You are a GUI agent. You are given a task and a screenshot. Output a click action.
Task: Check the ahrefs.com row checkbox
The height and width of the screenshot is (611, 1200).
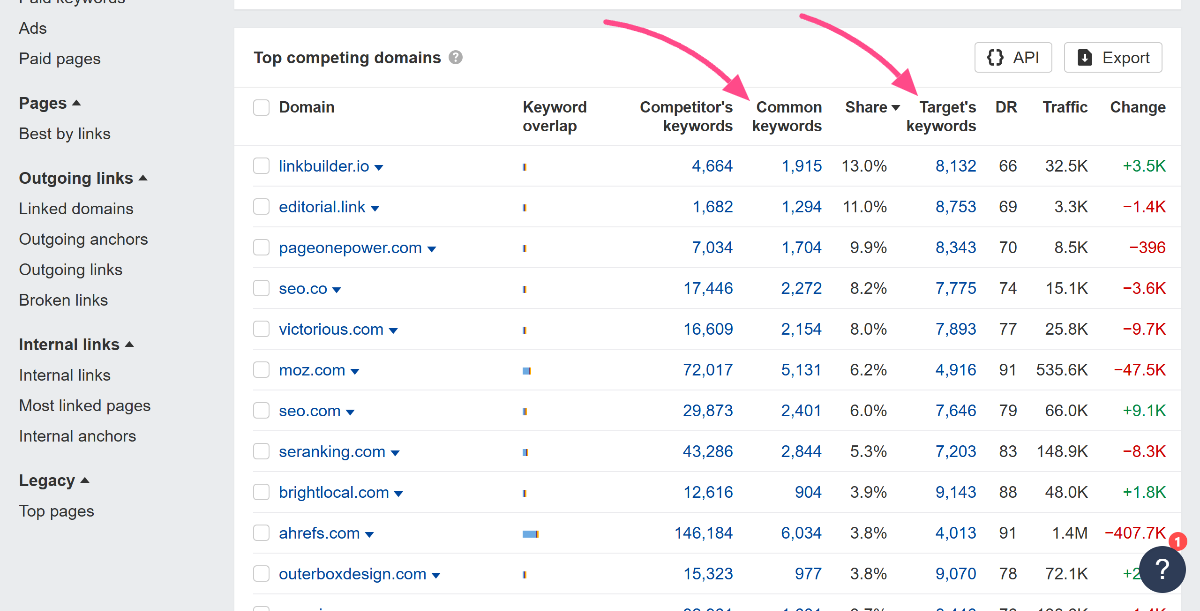coord(262,533)
